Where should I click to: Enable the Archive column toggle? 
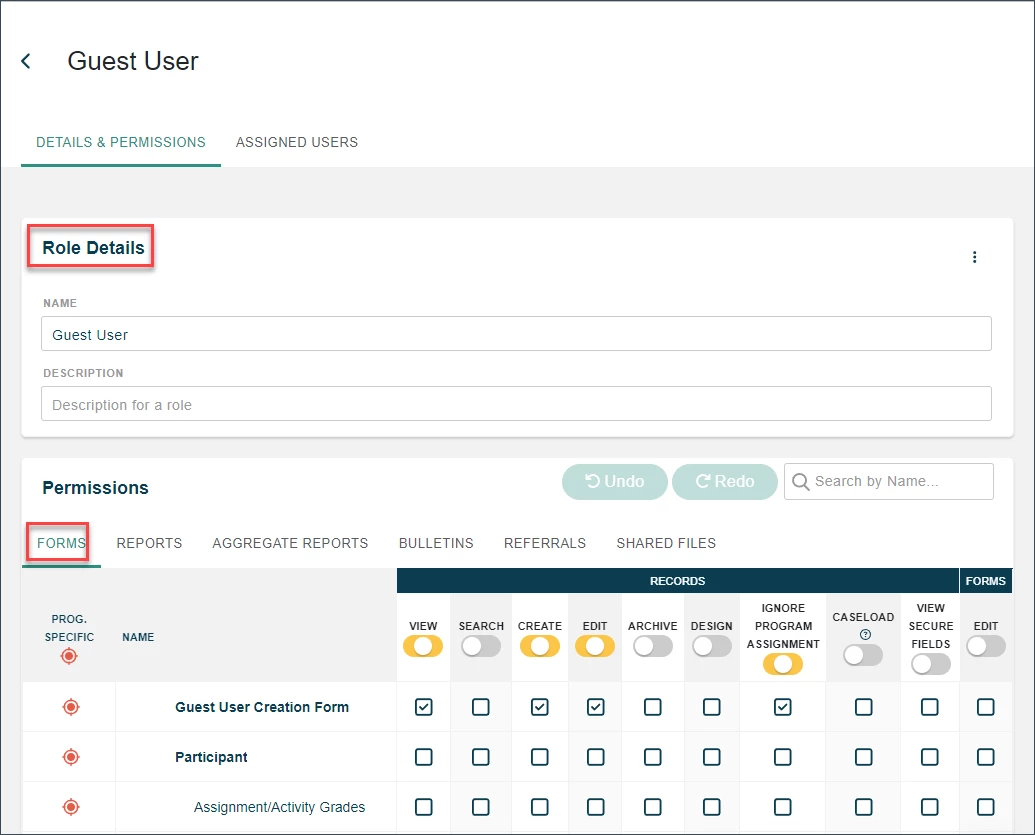[653, 646]
